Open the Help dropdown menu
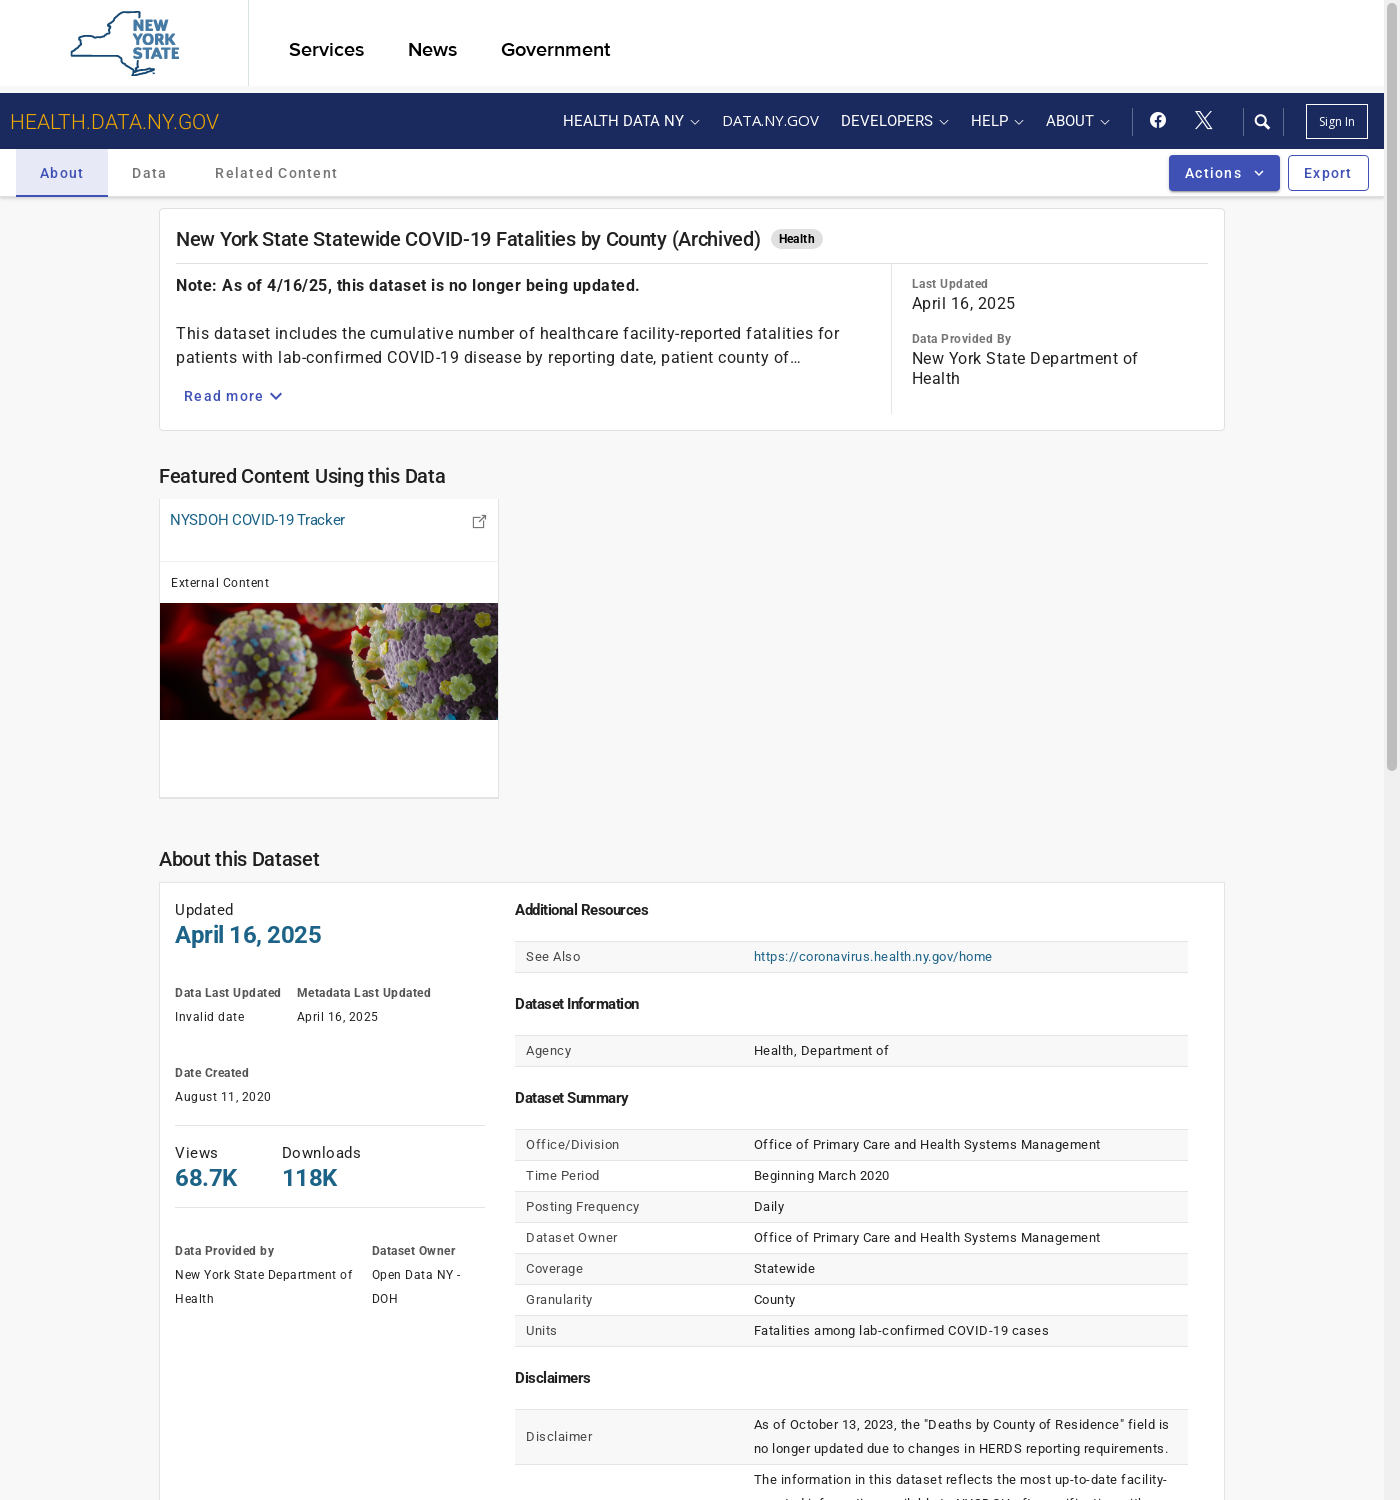The height and width of the screenshot is (1500, 1400). click(996, 121)
